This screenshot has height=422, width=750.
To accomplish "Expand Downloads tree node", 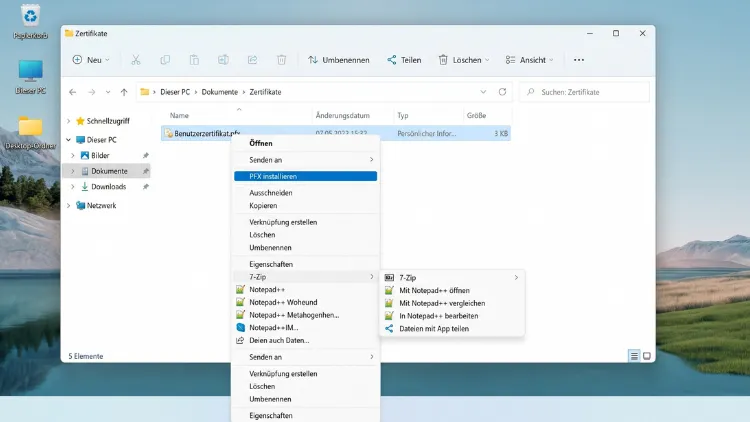I will tap(73, 187).
